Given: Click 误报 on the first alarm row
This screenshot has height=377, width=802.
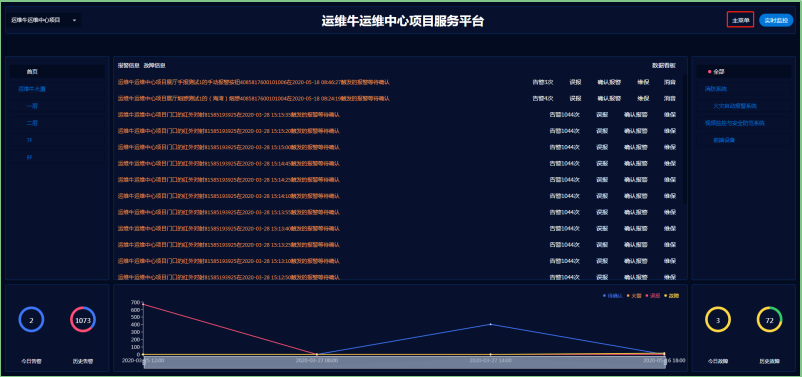Looking at the screenshot, I should 575,82.
